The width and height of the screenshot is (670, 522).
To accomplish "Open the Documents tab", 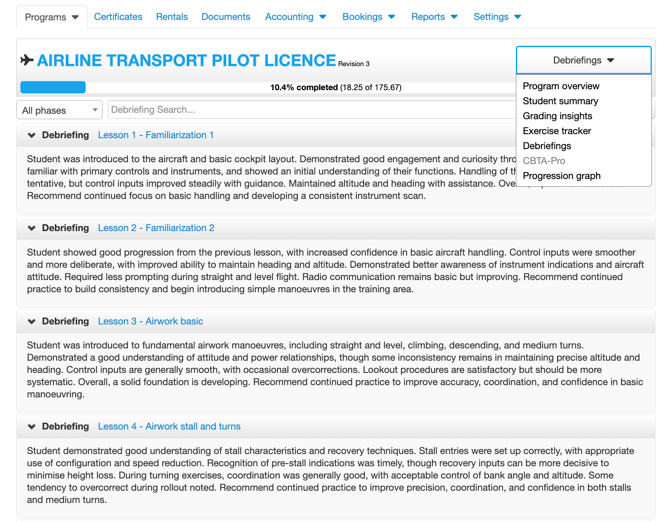I will tap(226, 17).
